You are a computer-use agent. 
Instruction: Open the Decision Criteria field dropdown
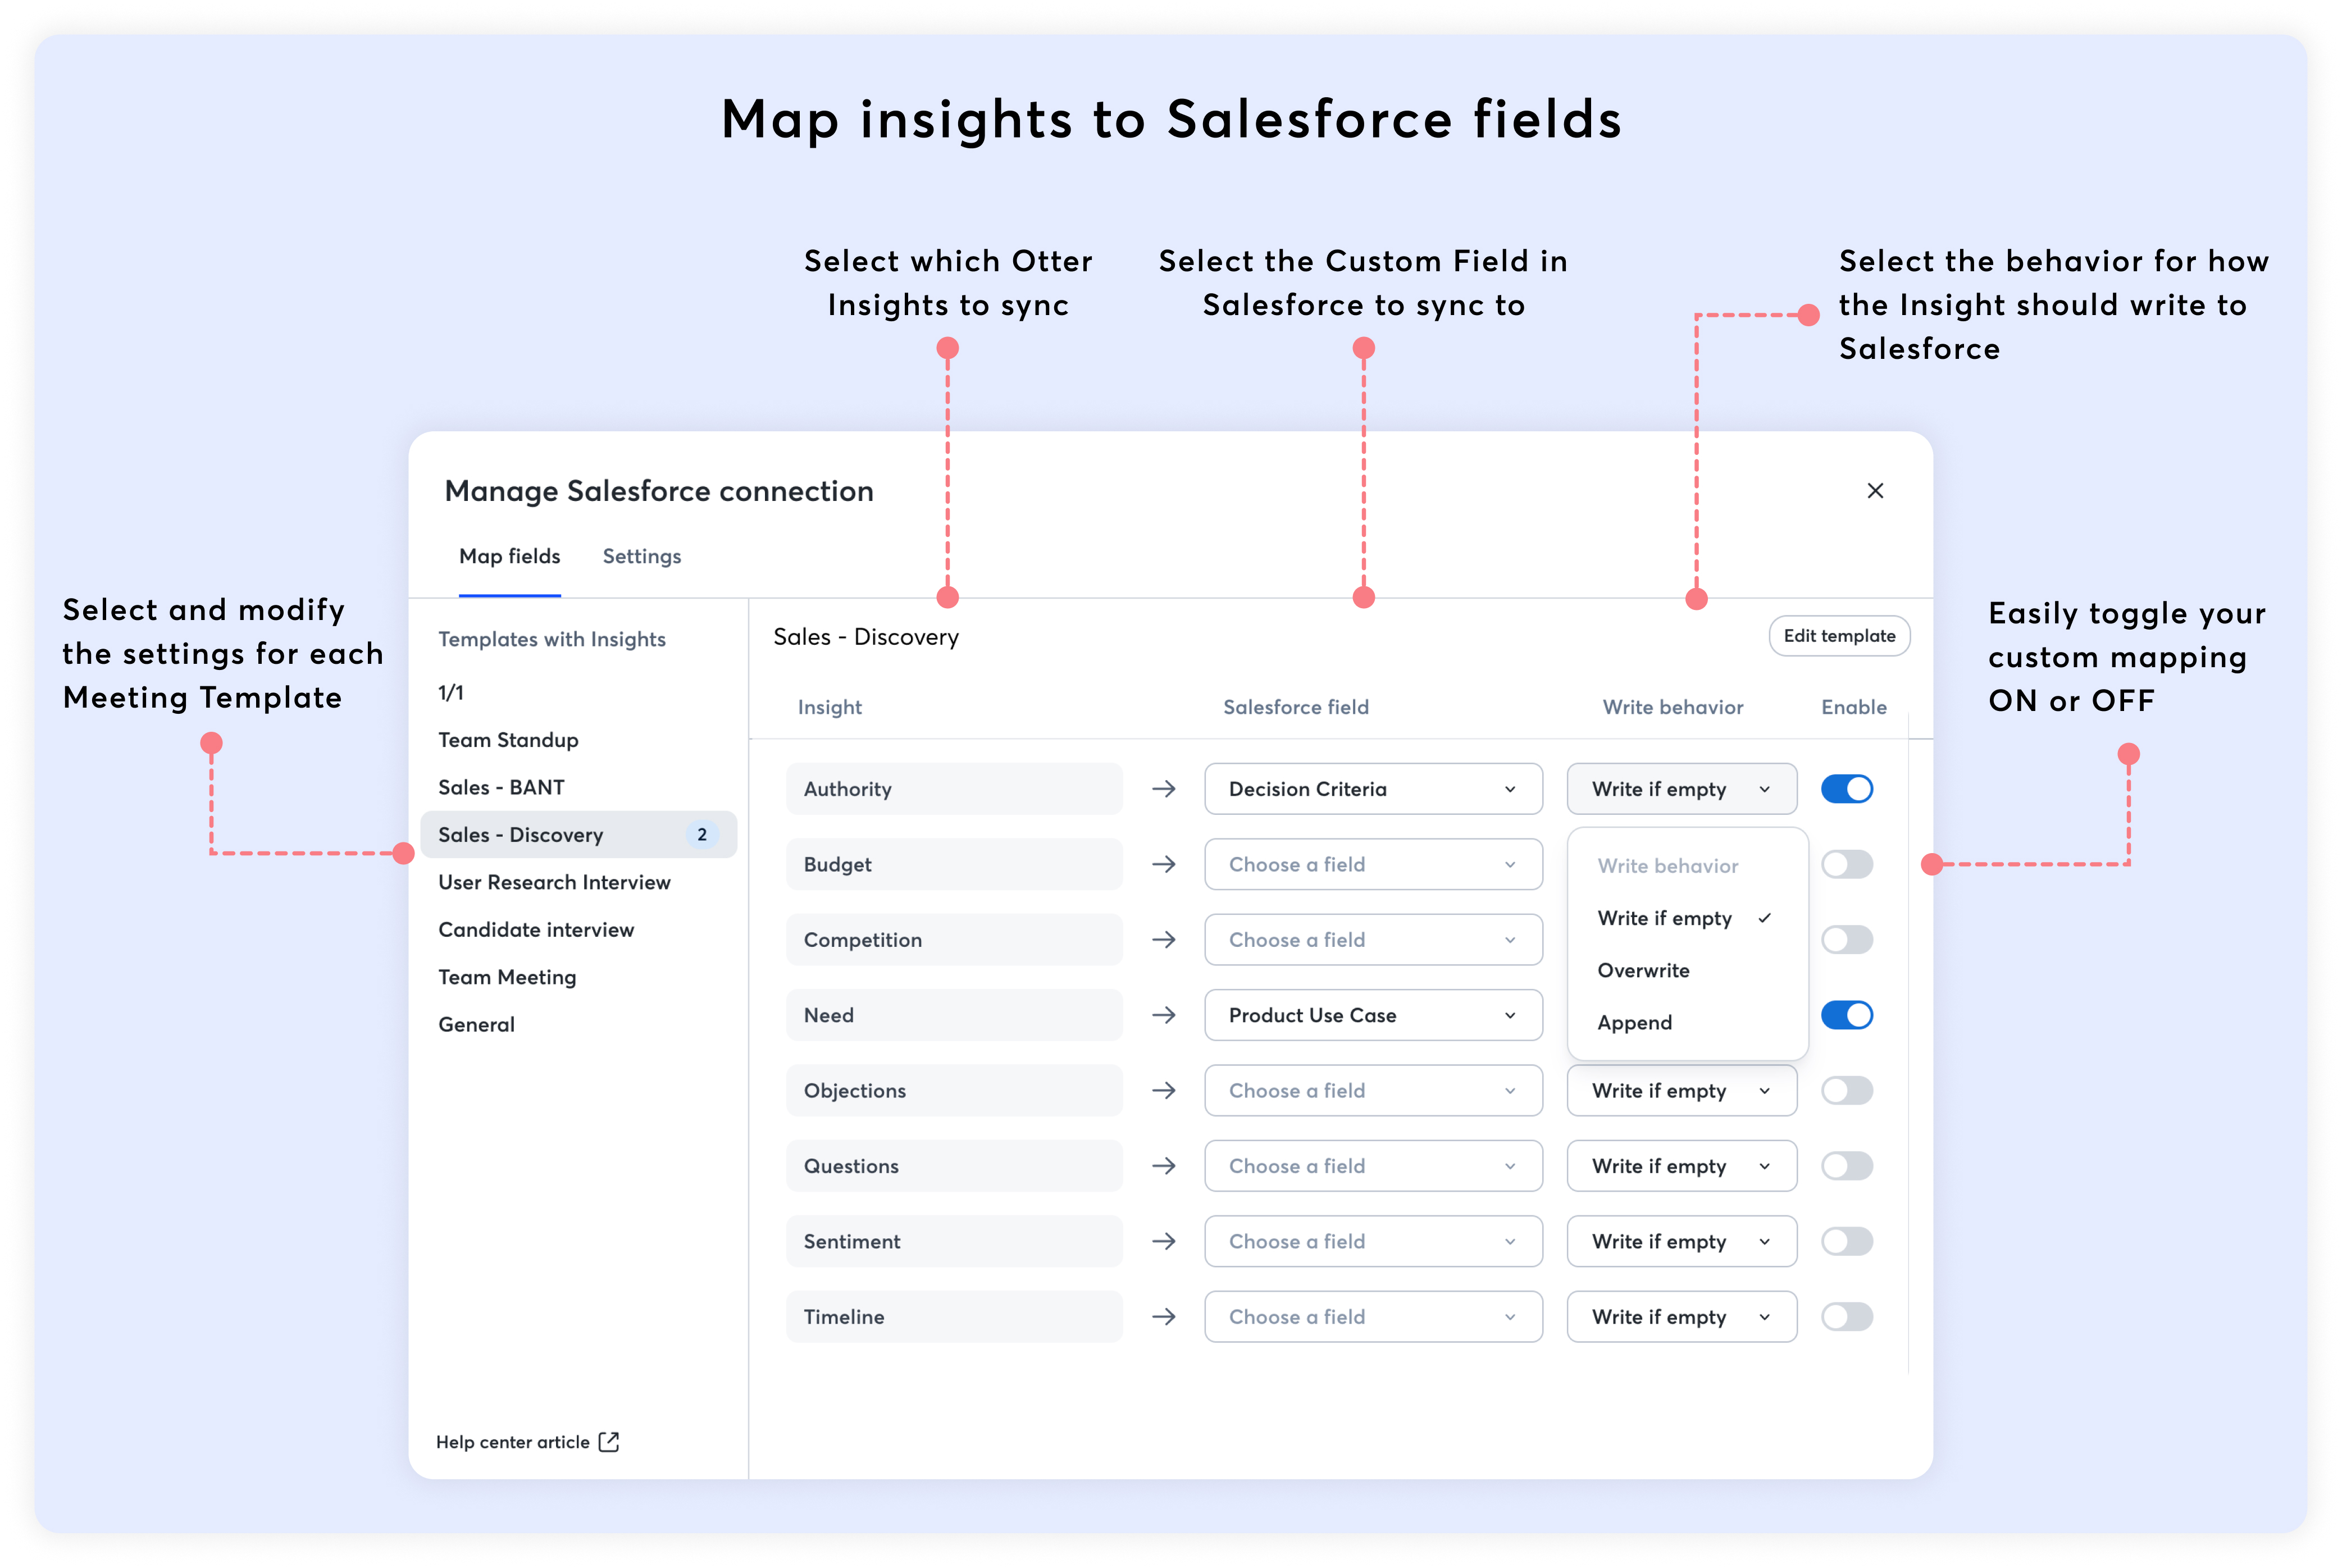(x=1372, y=789)
